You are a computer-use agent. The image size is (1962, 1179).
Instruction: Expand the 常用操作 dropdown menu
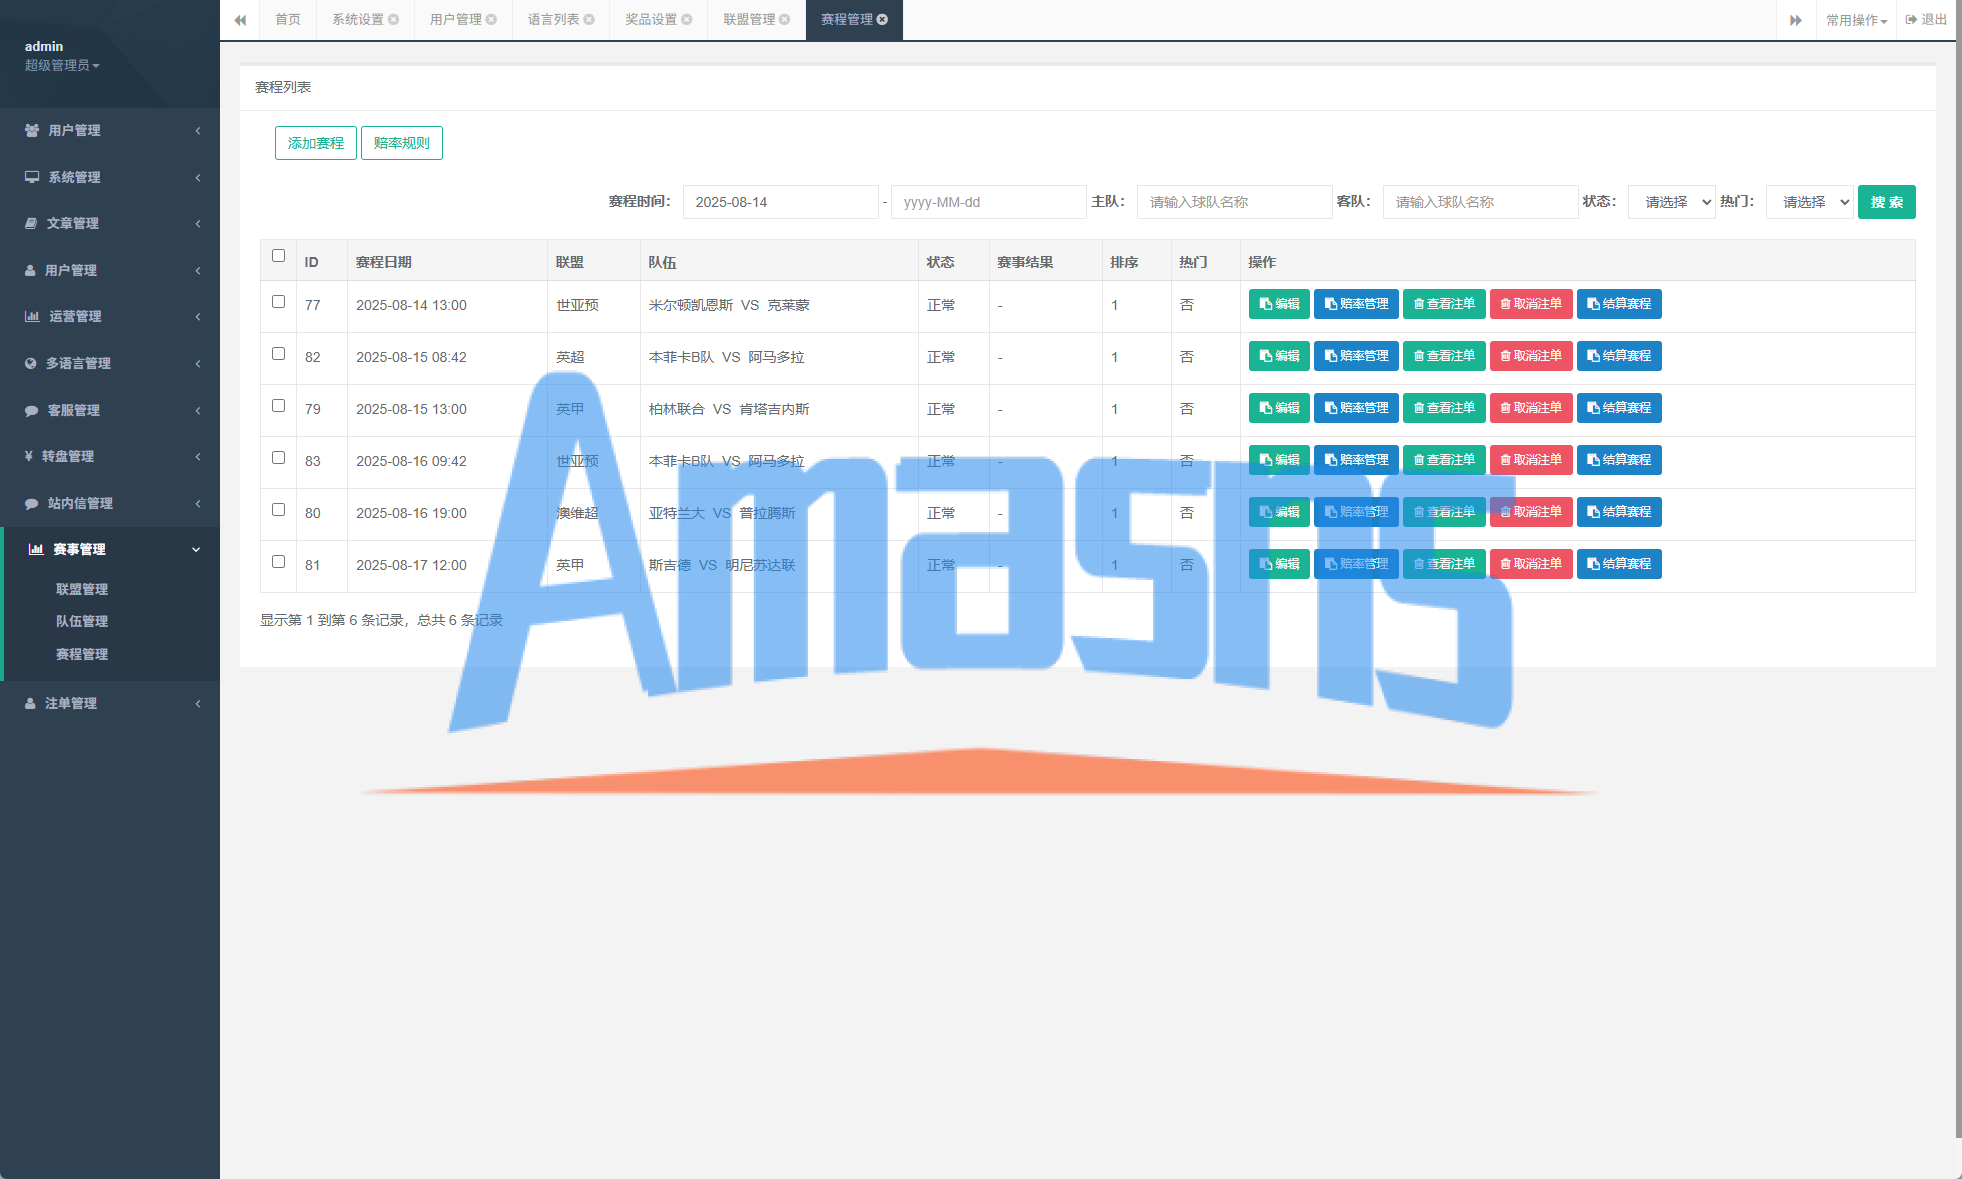pos(1856,20)
